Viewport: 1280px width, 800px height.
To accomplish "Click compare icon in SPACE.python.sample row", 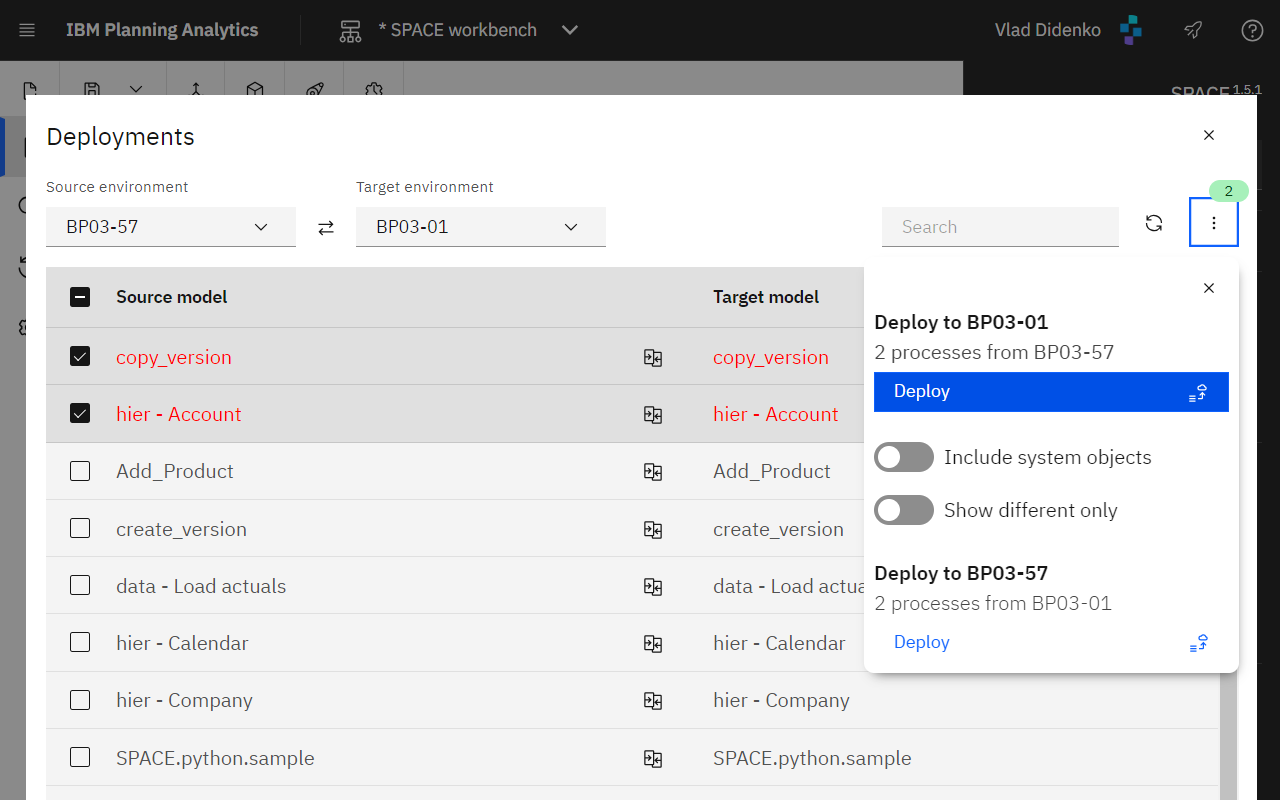I will click(x=653, y=759).
